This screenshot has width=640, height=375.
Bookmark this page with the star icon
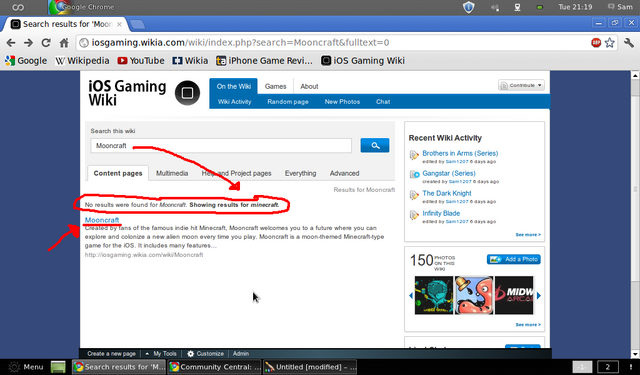pyautogui.click(x=609, y=42)
